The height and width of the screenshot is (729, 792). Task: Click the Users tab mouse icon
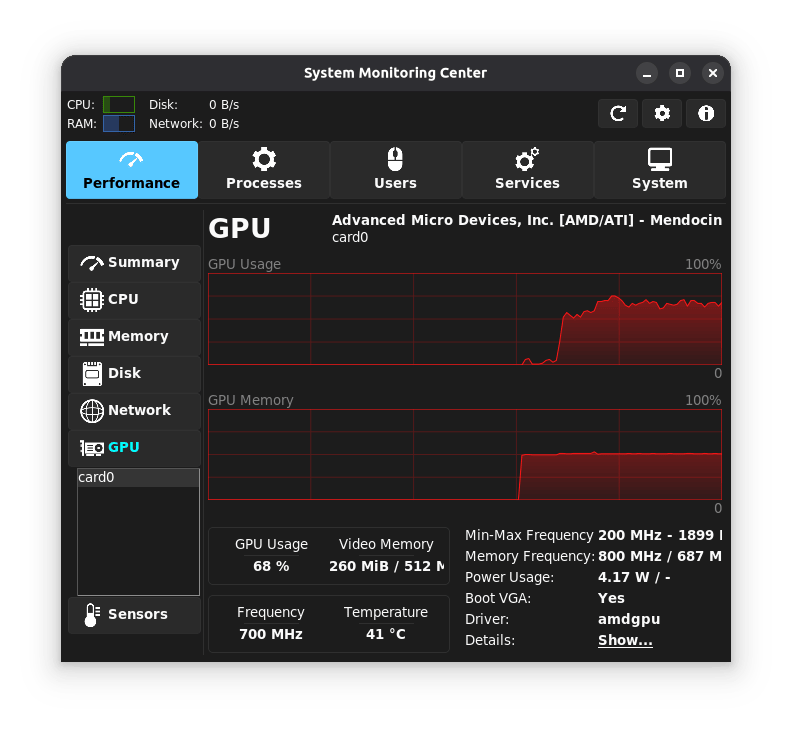coord(395,160)
